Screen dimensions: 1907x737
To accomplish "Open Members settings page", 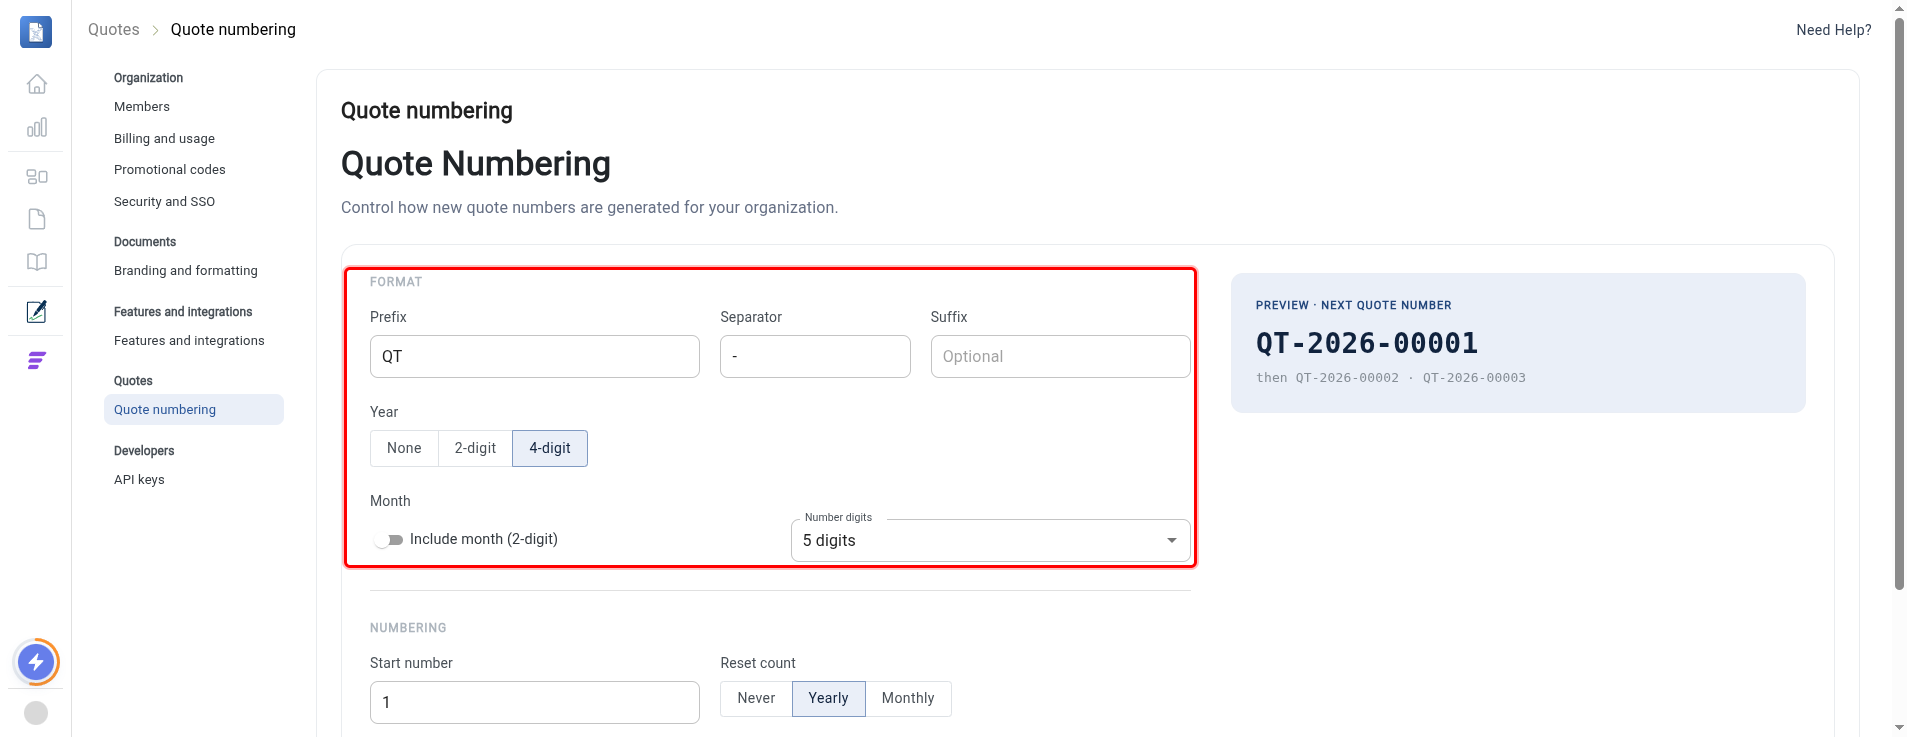I will [142, 107].
